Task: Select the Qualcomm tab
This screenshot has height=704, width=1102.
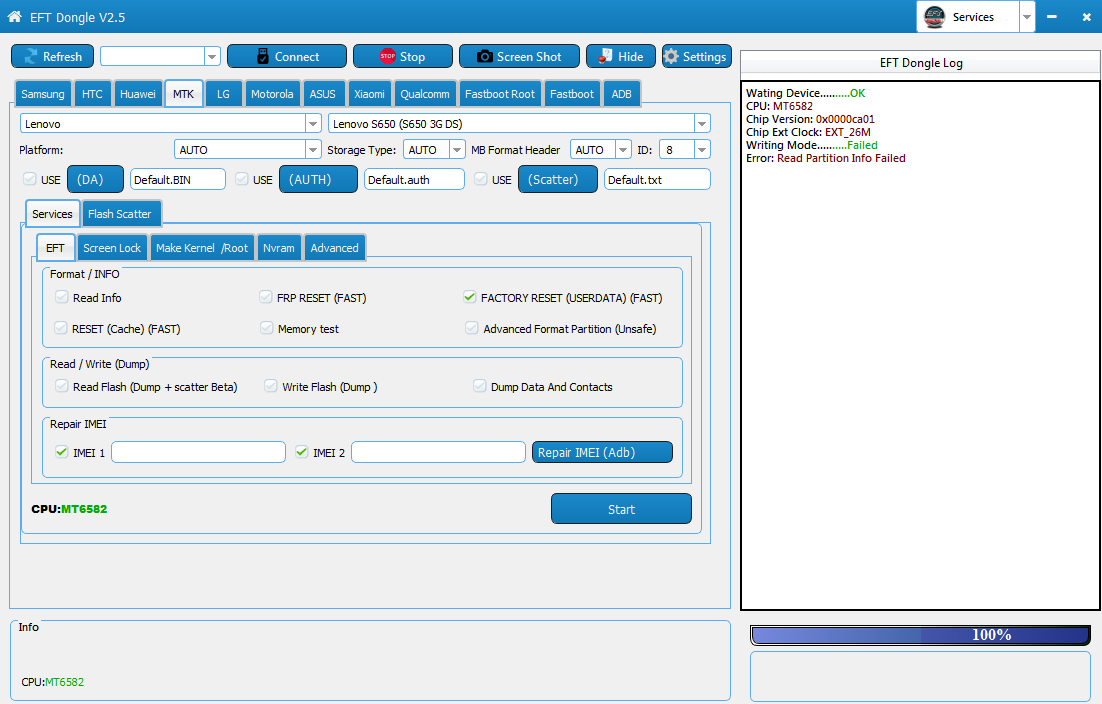Action: point(424,93)
